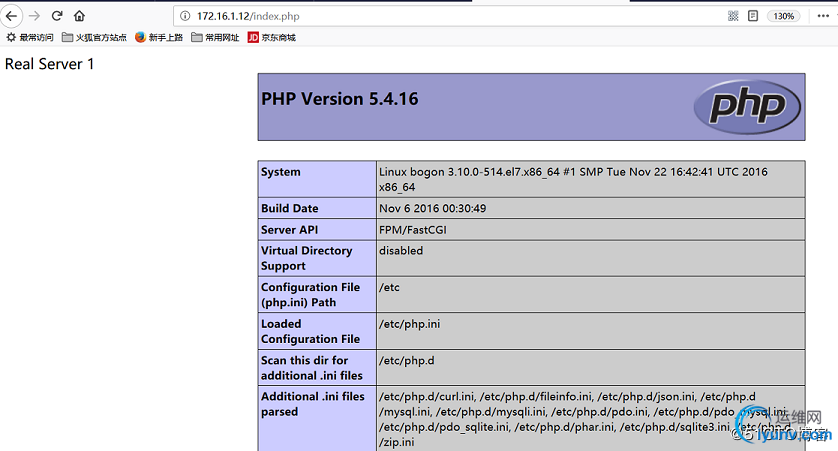Open page actions three-dots menu
838x451 pixels.
click(824, 16)
